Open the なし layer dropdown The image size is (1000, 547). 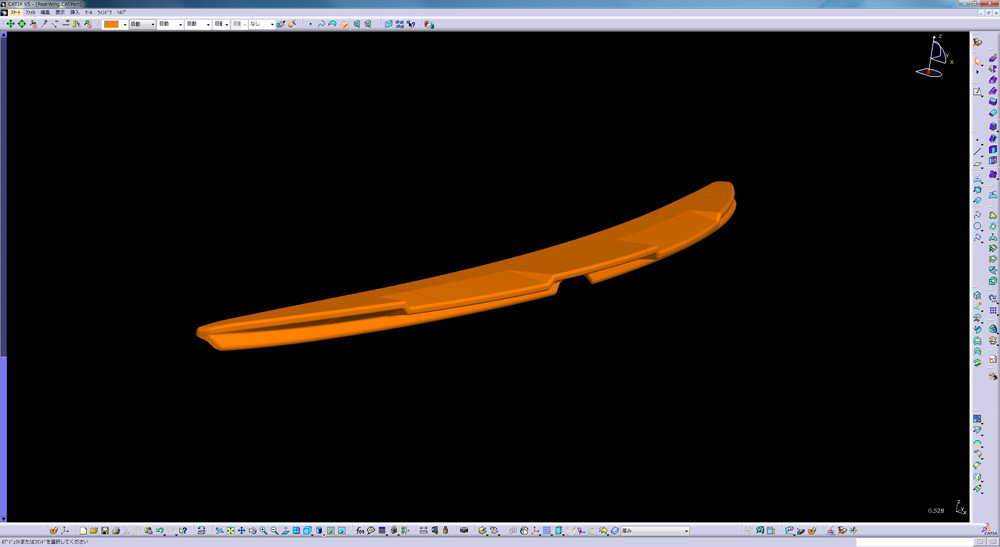(x=261, y=24)
